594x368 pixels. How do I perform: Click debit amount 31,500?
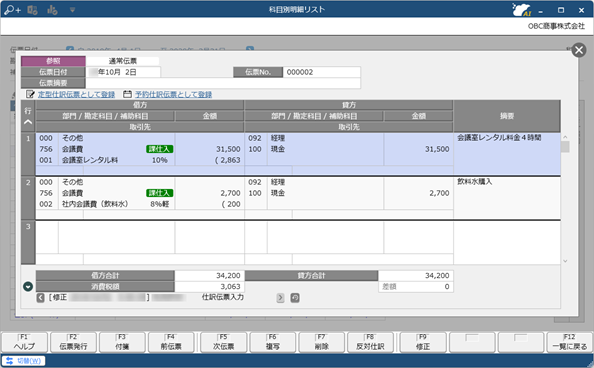click(x=228, y=149)
